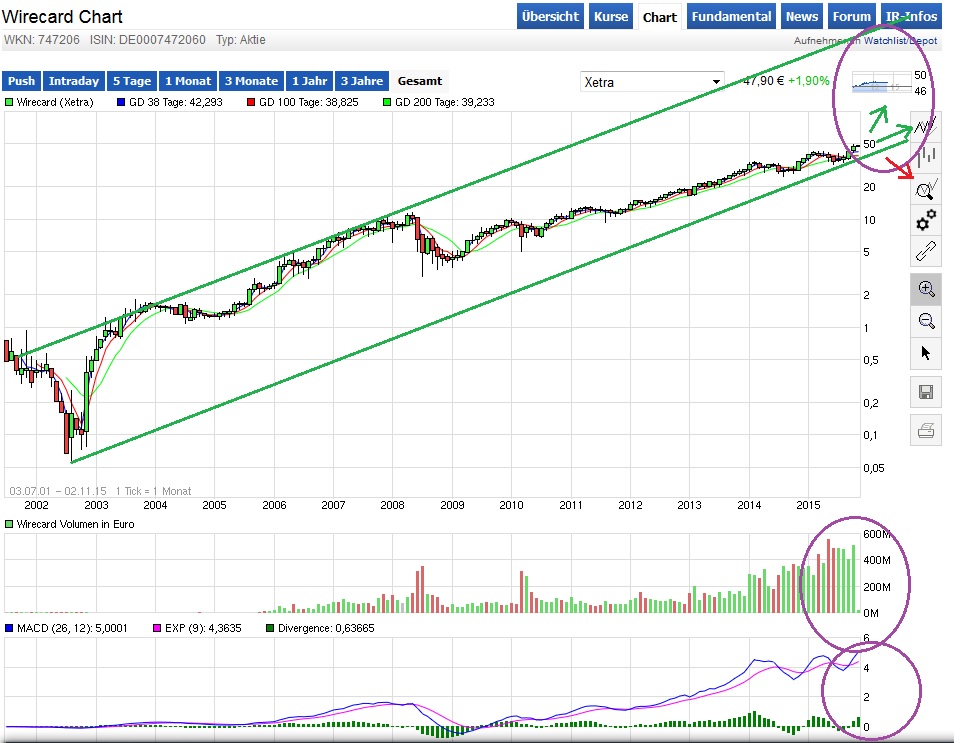Open the News tab
This screenshot has width=960, height=743.
(801, 17)
